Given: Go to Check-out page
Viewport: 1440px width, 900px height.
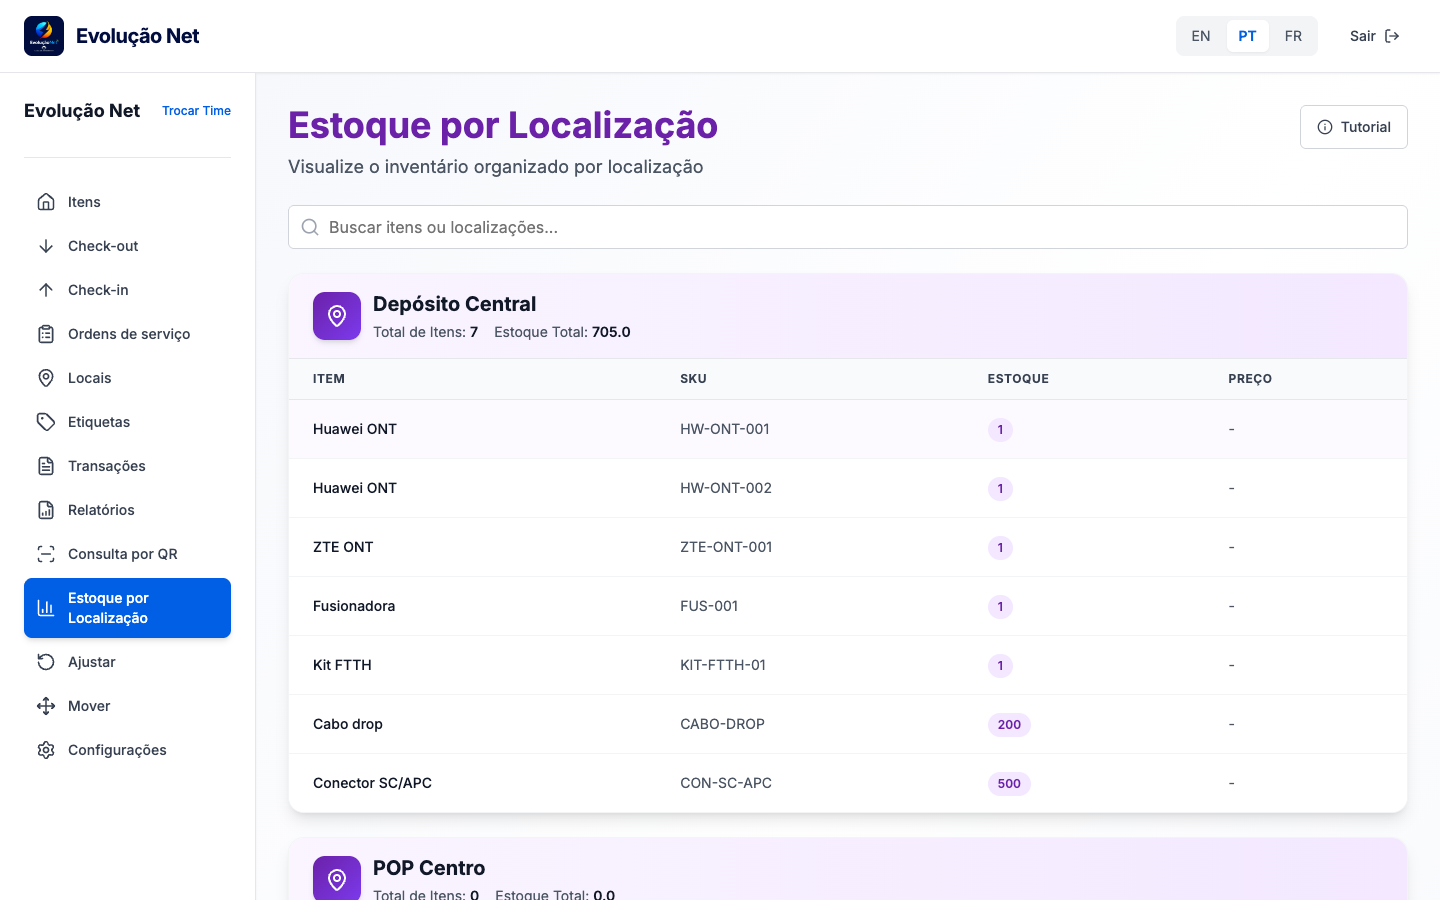Looking at the screenshot, I should tap(127, 246).
